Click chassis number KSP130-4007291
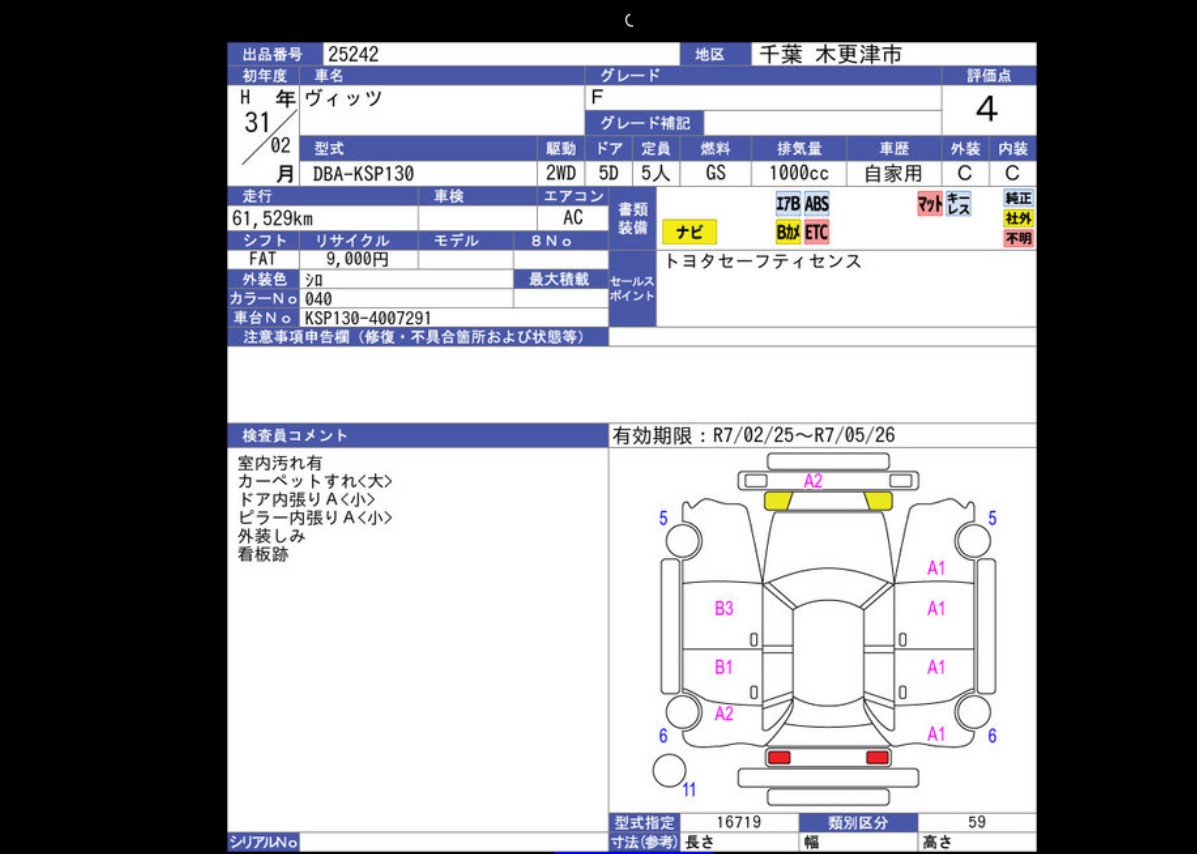The height and width of the screenshot is (854, 1197). click(368, 318)
